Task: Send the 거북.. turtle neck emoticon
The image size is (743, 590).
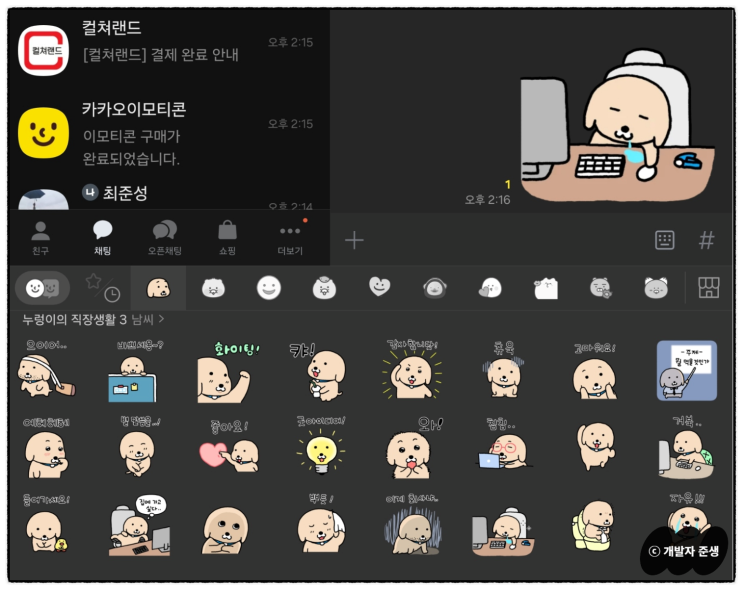Action: click(687, 447)
